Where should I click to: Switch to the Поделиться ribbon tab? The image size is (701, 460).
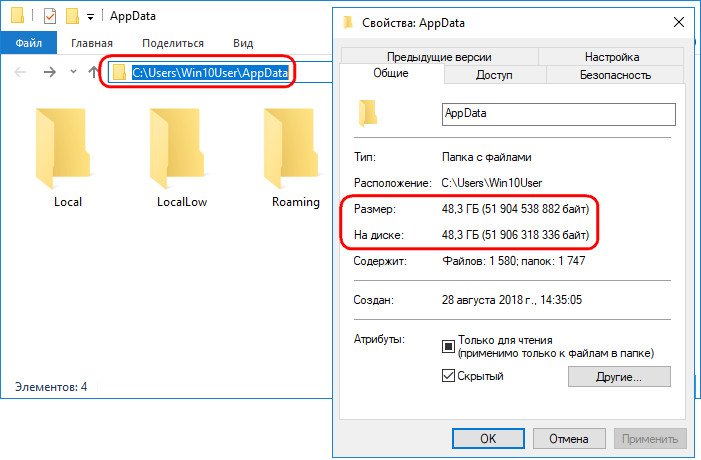click(x=173, y=43)
